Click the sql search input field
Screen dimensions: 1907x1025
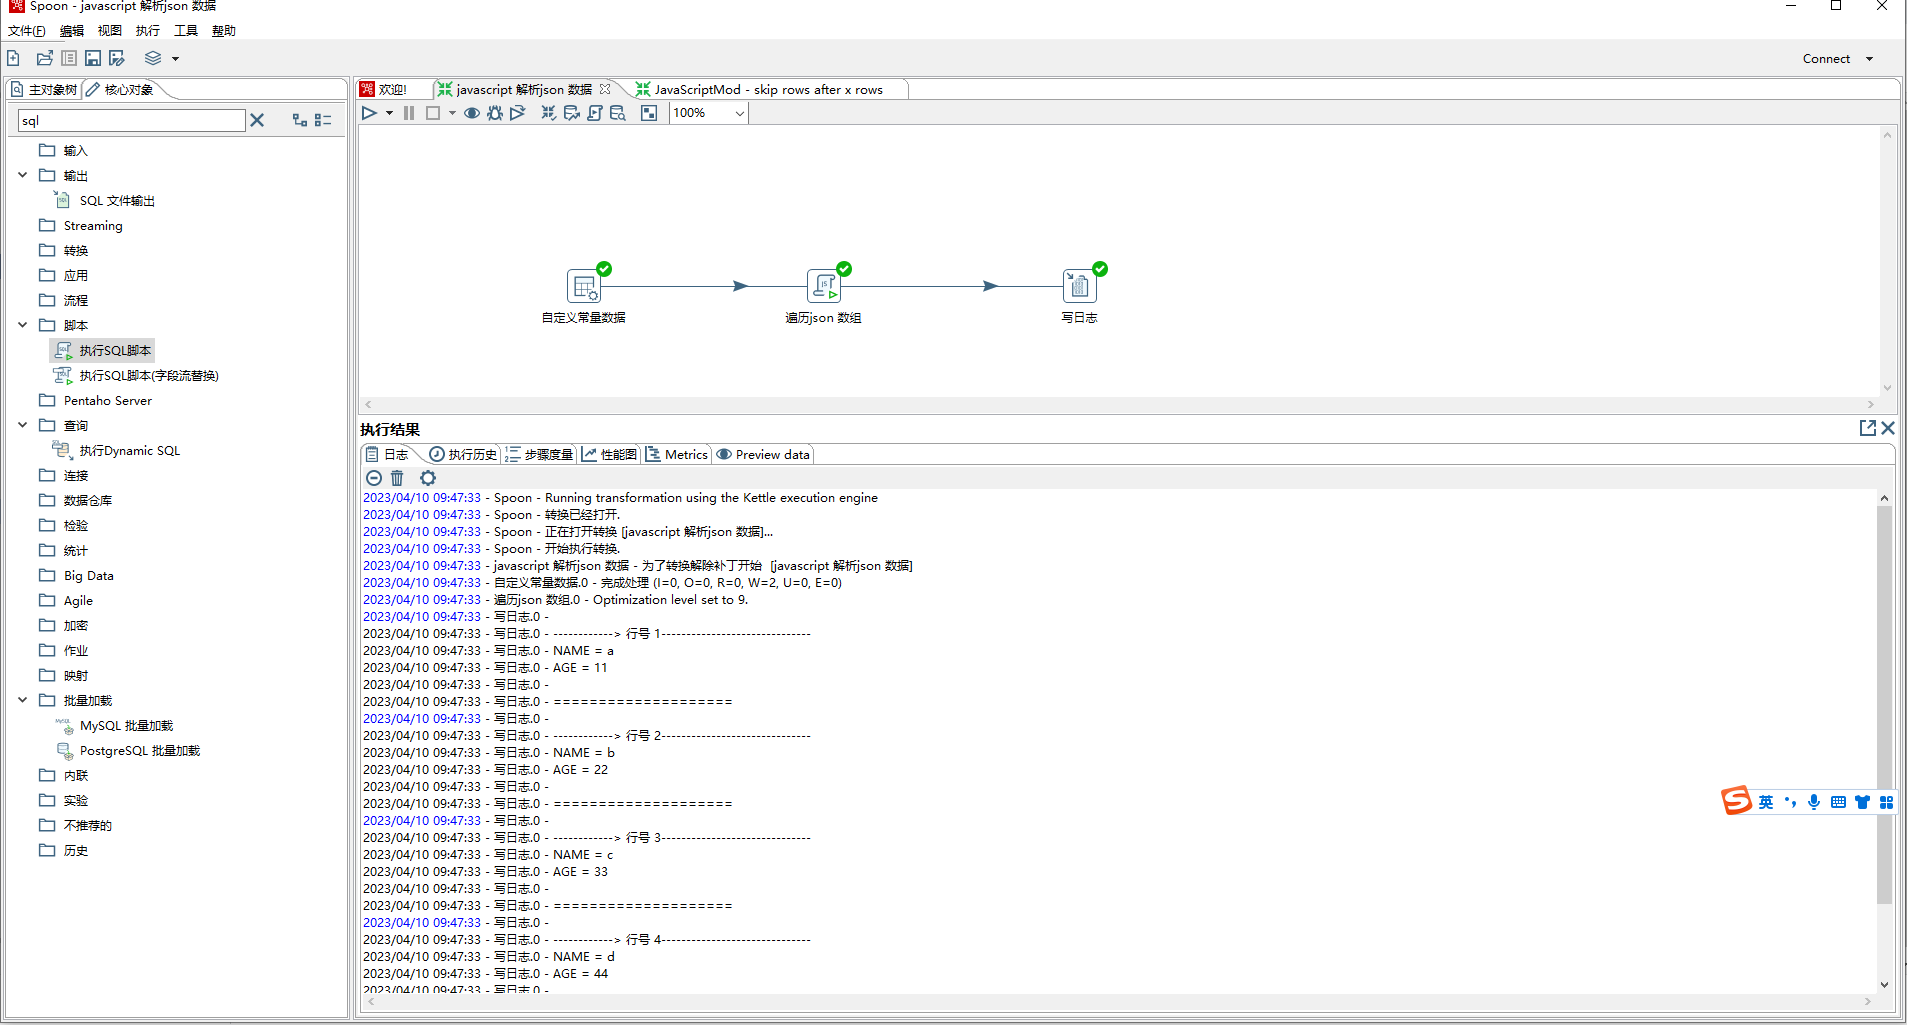(x=131, y=121)
